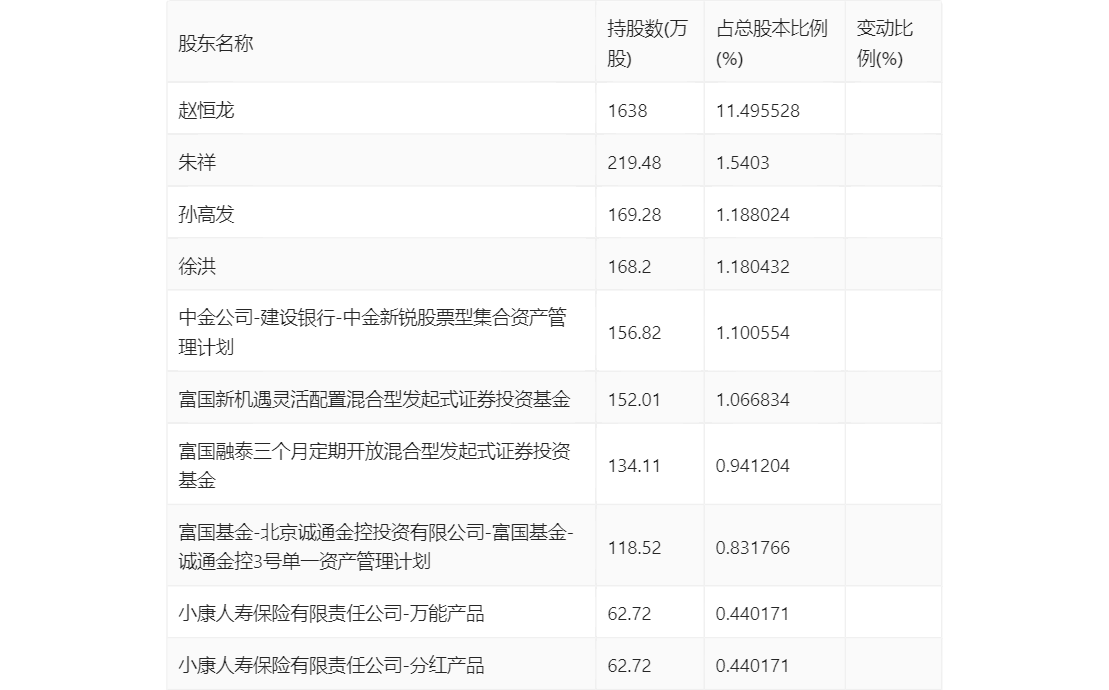Click 富国基金-北京诚通金控 shareholder cell

[376, 547]
